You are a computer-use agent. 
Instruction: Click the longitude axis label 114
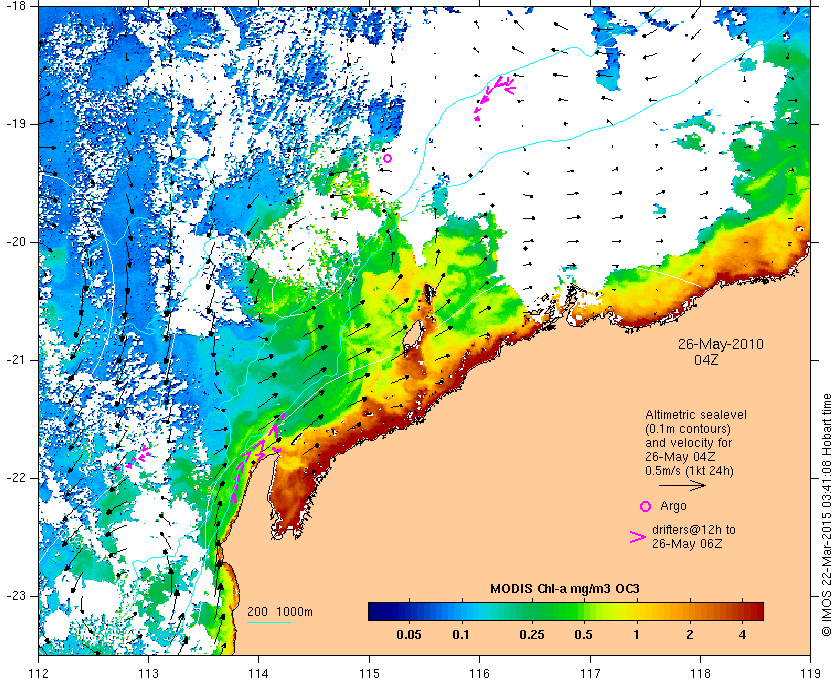click(x=259, y=673)
